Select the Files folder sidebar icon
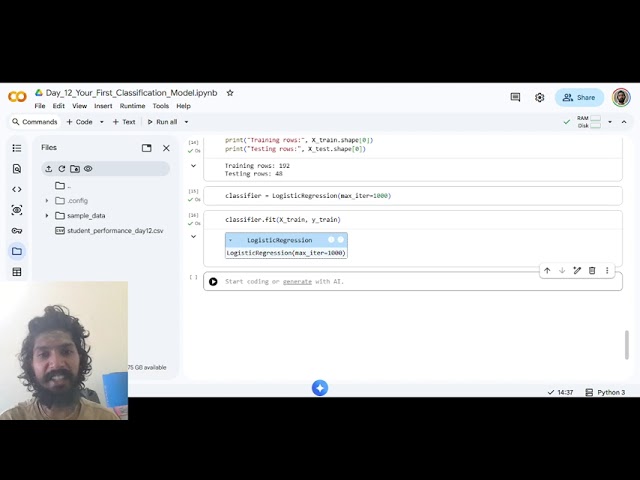Viewport: 640px width, 480px height. [x=17, y=251]
